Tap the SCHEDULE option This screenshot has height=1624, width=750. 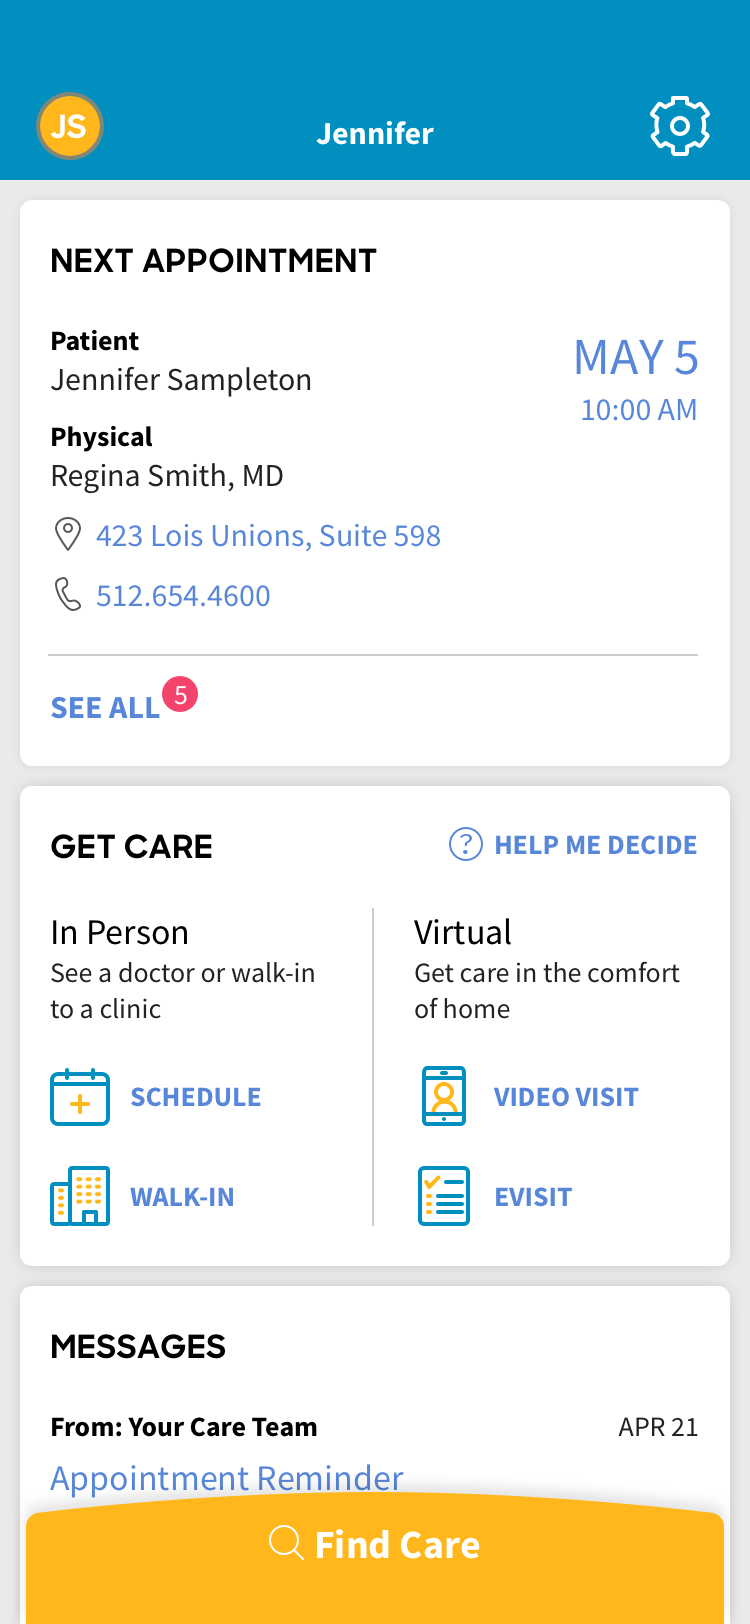(196, 1097)
